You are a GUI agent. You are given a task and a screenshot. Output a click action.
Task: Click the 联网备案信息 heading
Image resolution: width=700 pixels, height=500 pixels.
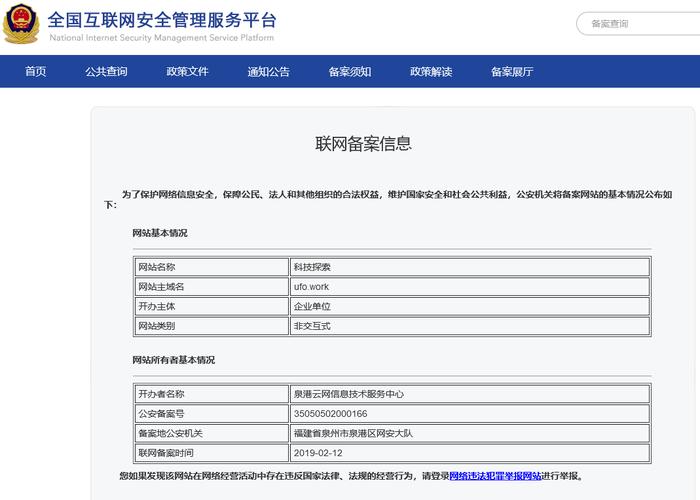point(363,143)
